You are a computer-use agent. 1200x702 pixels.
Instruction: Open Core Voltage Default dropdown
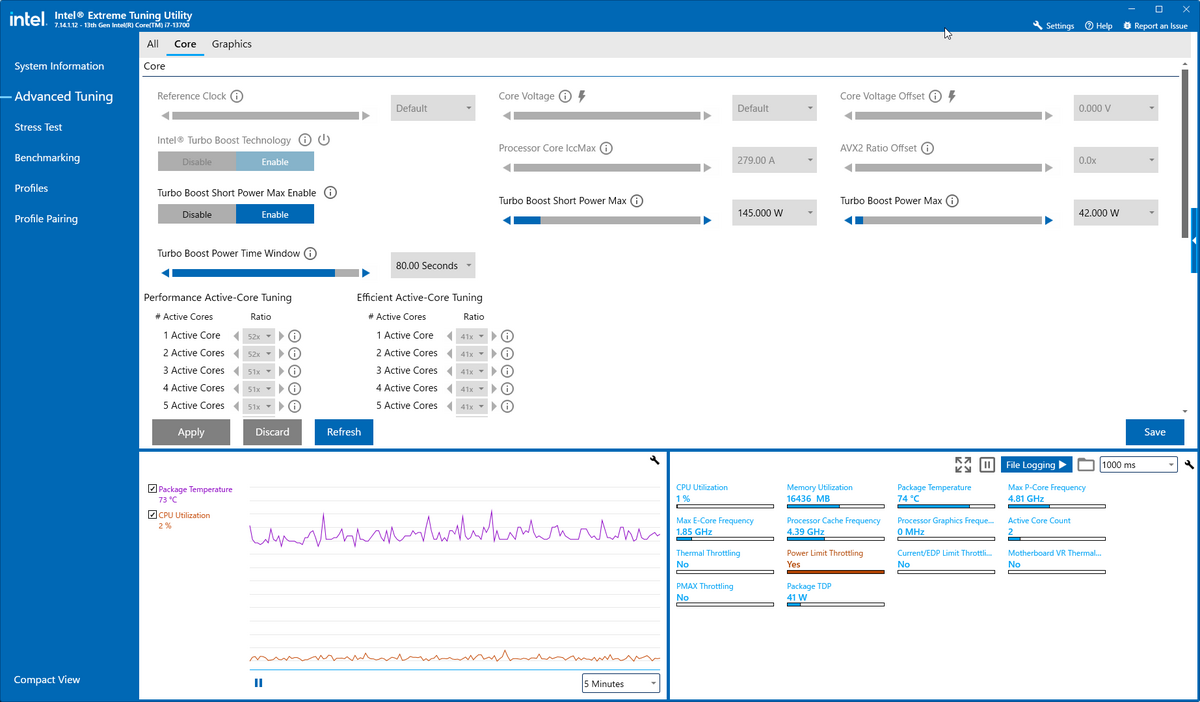pos(775,108)
